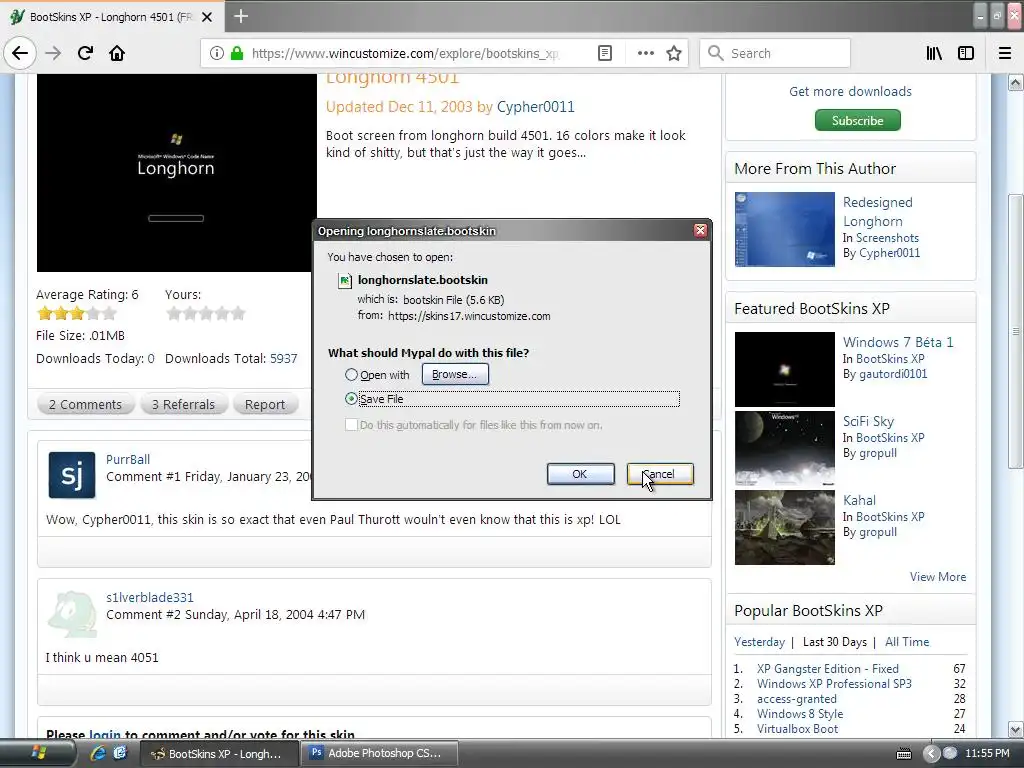Open page actions three-dot menu

[x=645, y=53]
